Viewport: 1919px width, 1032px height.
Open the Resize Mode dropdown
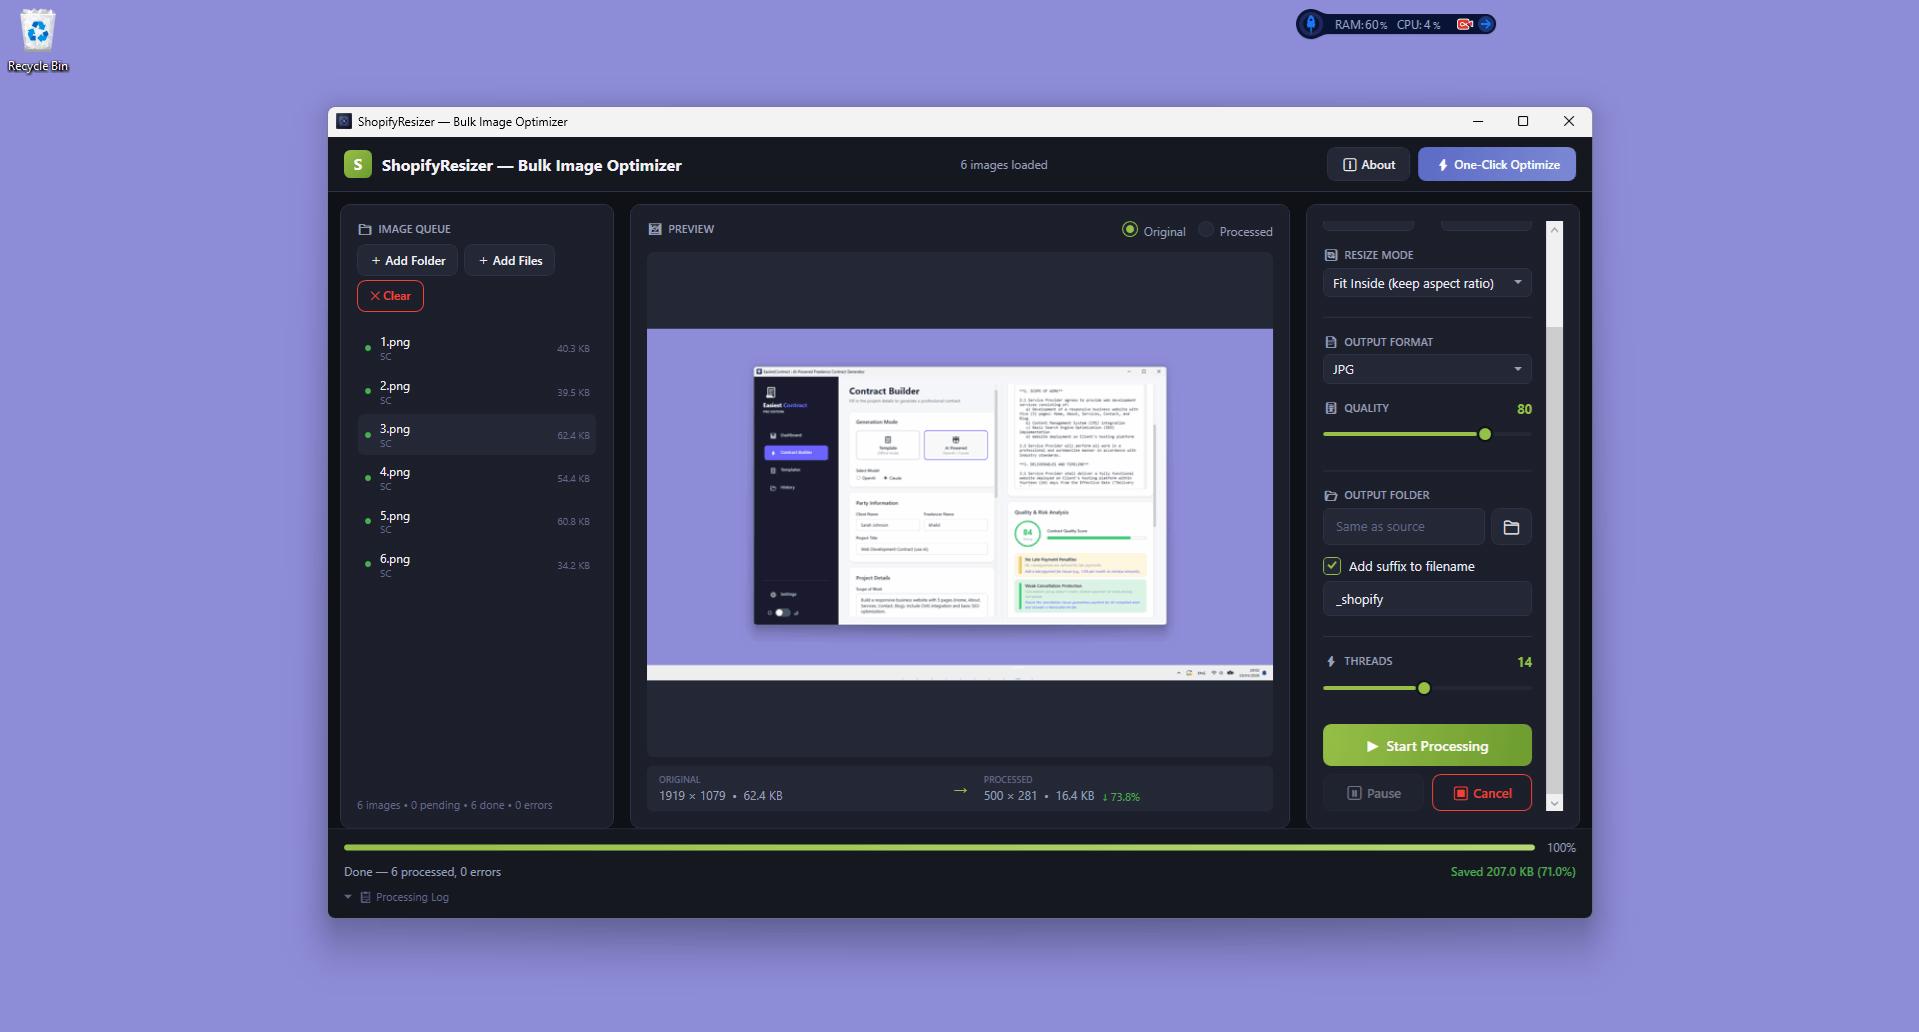point(1427,283)
